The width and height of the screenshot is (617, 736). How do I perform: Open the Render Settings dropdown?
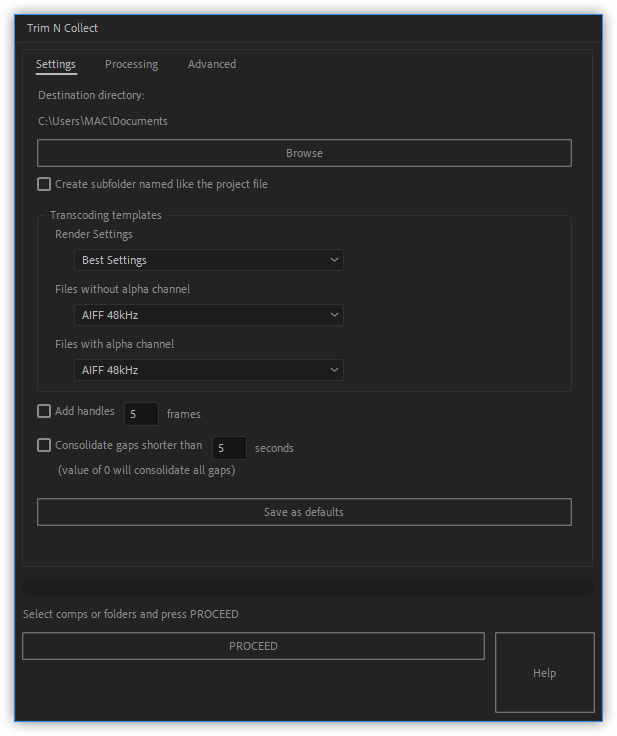coord(208,260)
